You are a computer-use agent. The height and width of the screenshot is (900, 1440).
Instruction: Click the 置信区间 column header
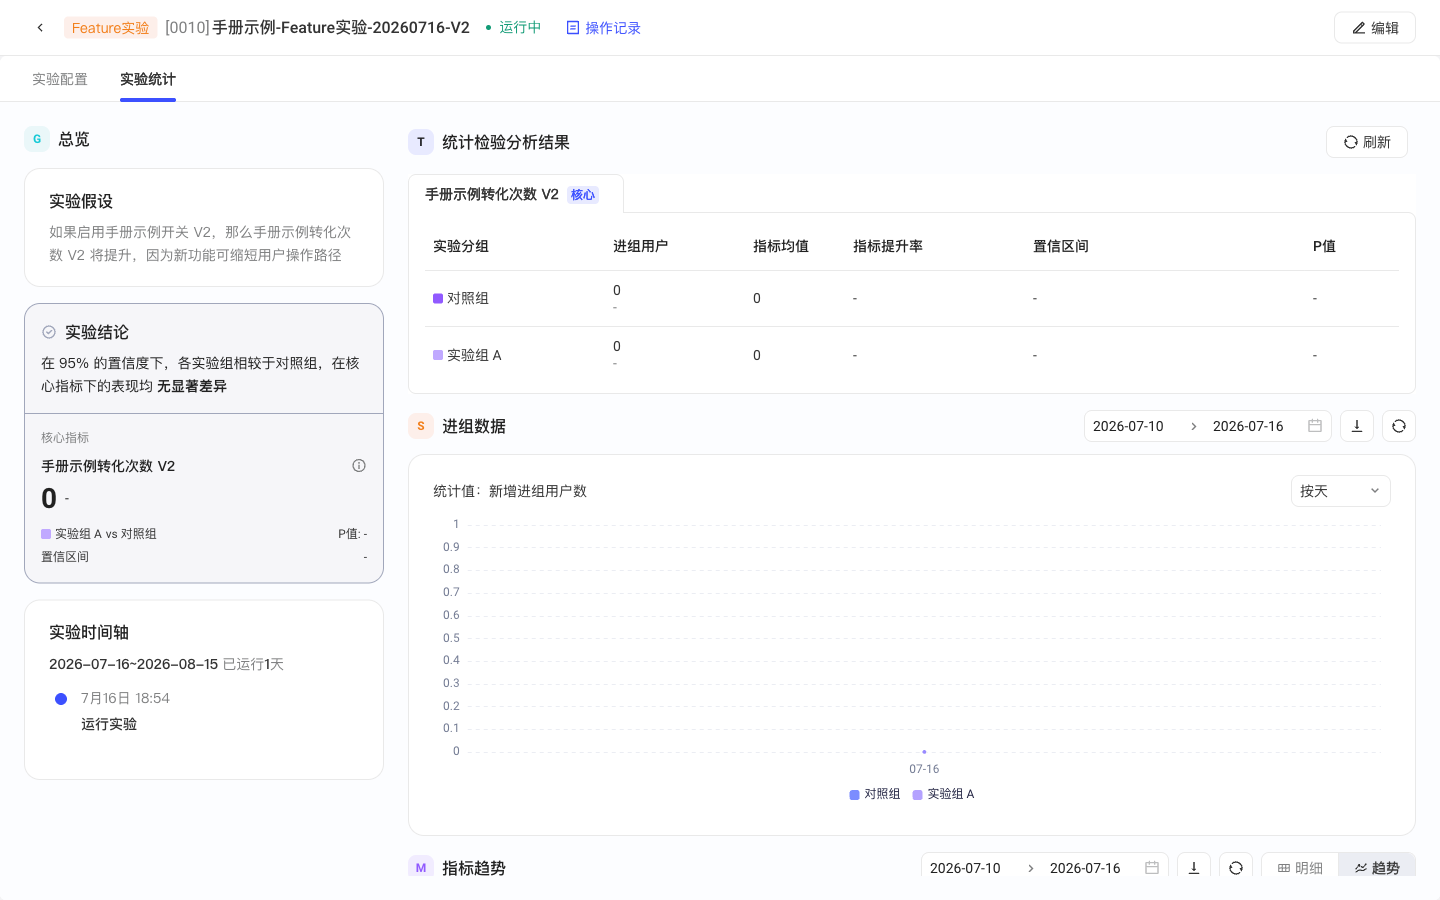(1061, 246)
